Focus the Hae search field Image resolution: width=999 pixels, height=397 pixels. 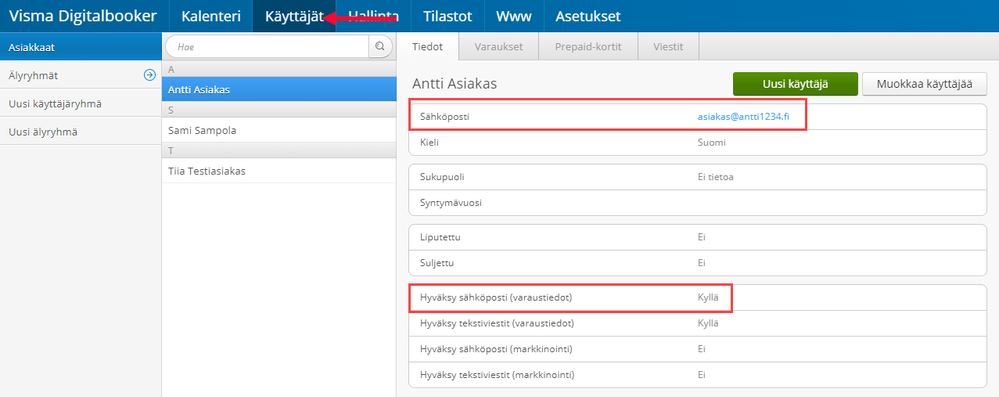[268, 47]
